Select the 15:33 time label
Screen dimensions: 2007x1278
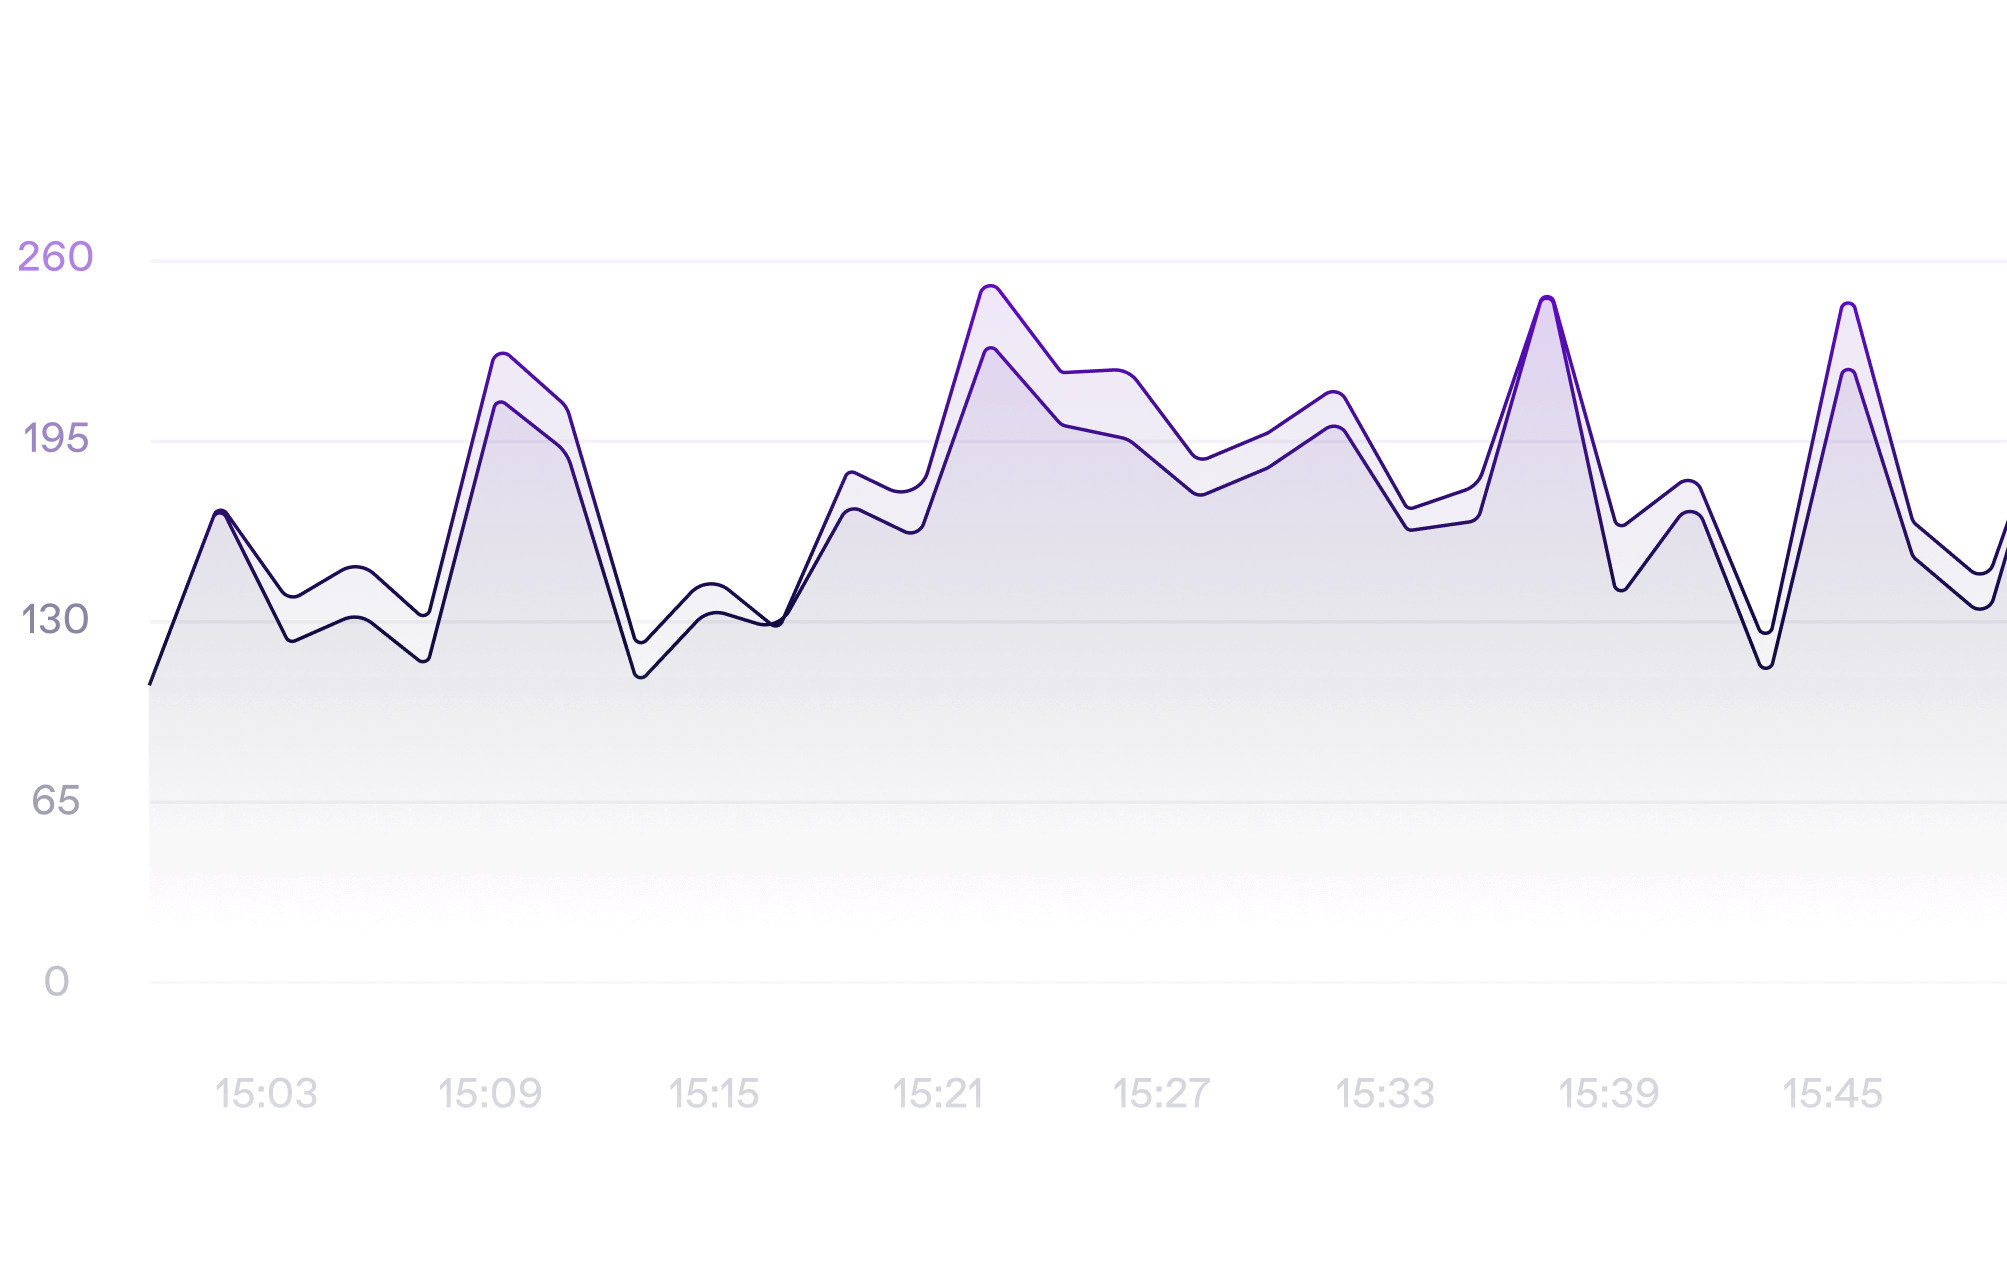click(x=1385, y=1094)
